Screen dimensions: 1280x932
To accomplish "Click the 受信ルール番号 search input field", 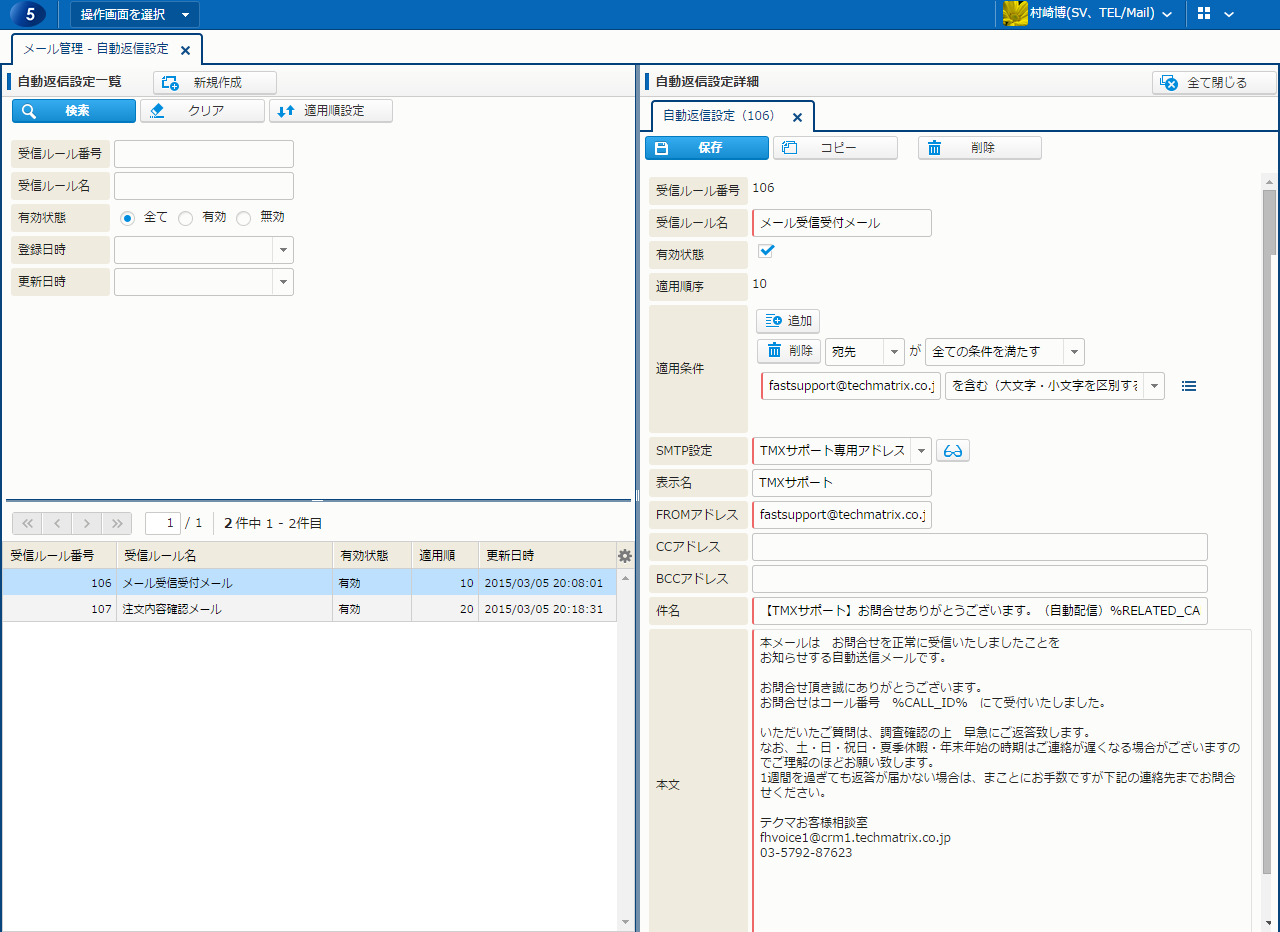I will [x=204, y=154].
